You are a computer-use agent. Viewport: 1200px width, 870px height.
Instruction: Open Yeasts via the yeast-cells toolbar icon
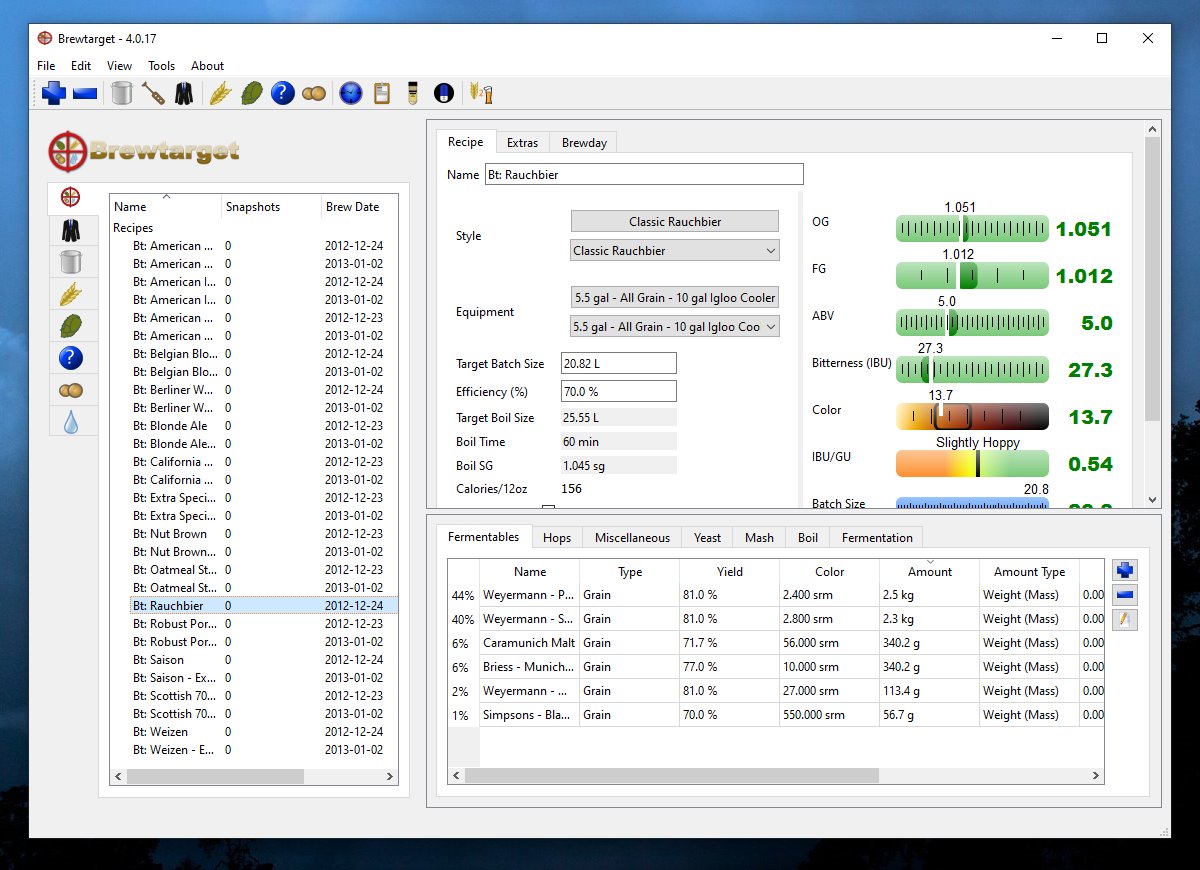(x=314, y=93)
